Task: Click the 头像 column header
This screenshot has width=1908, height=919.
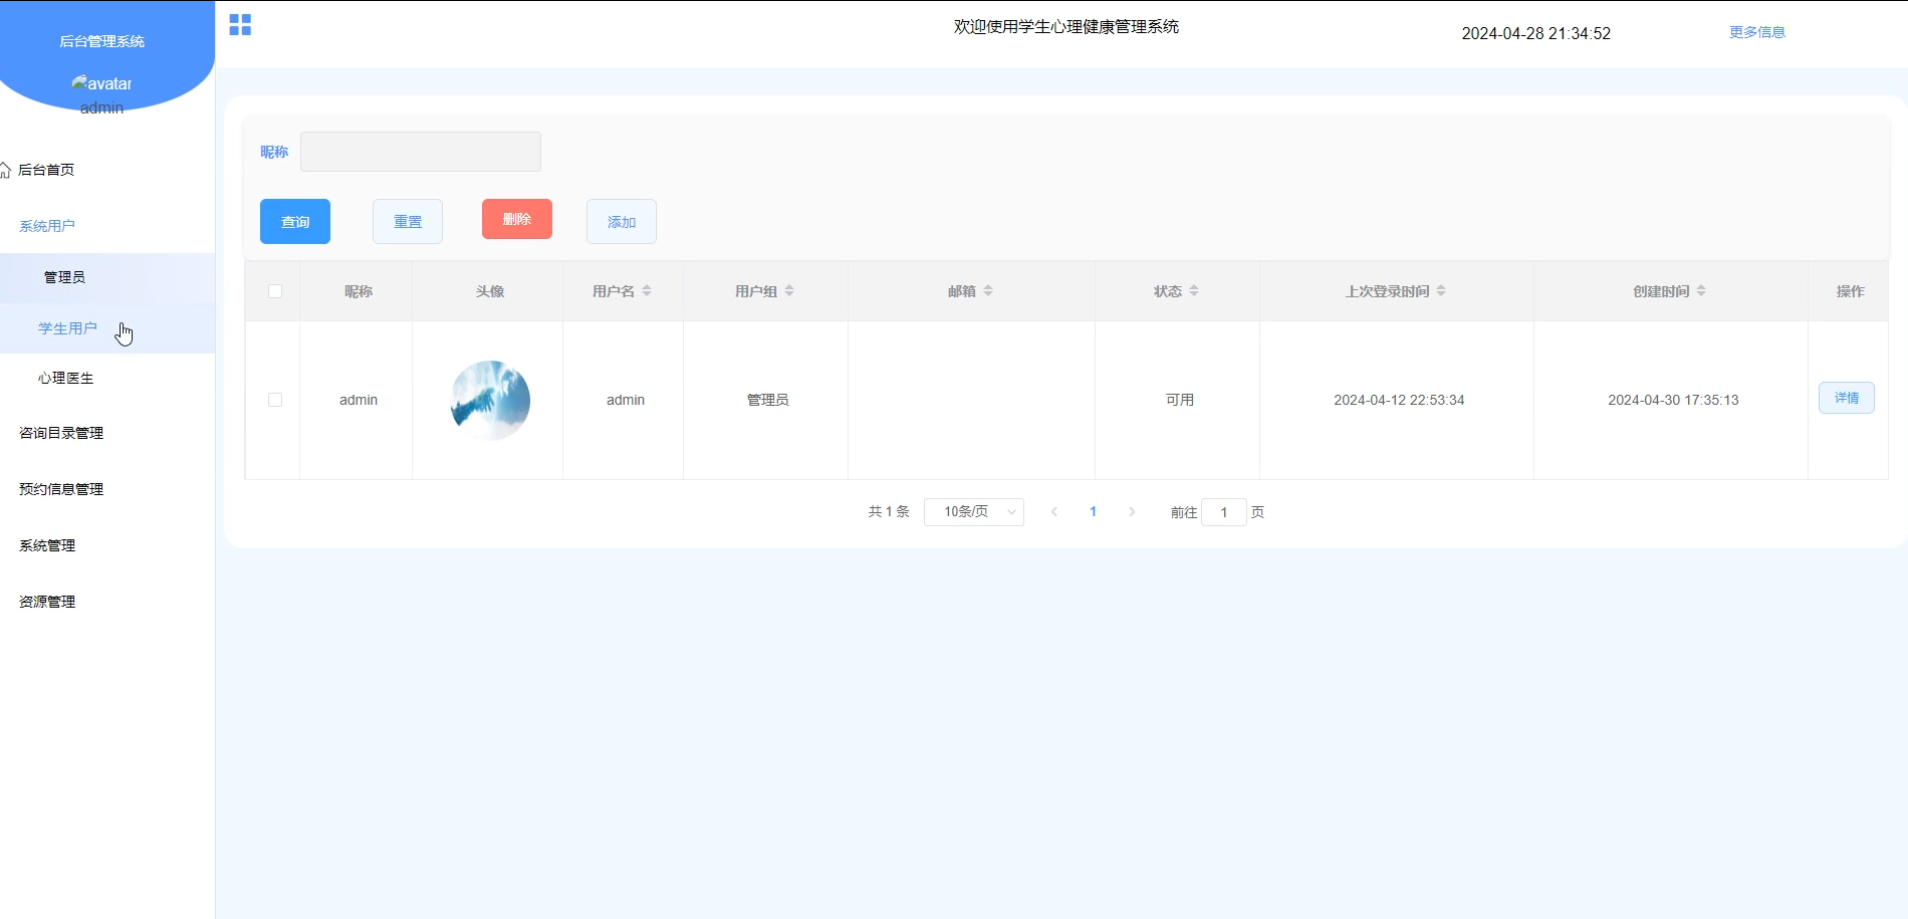Action: click(x=490, y=292)
